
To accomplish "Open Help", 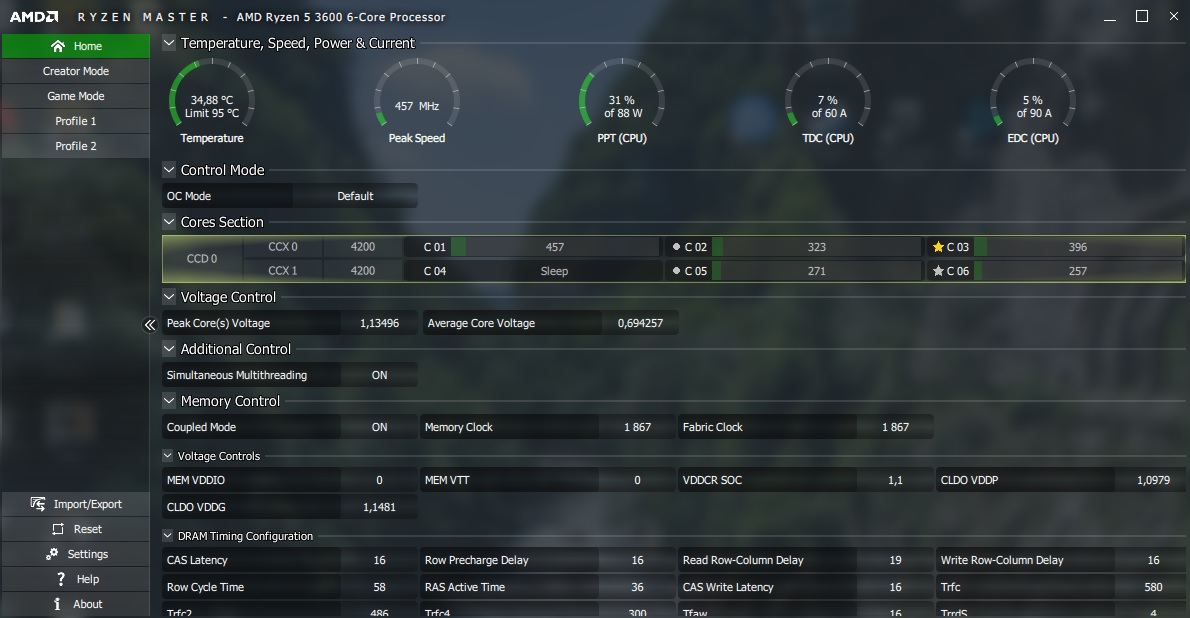I will [x=76, y=579].
